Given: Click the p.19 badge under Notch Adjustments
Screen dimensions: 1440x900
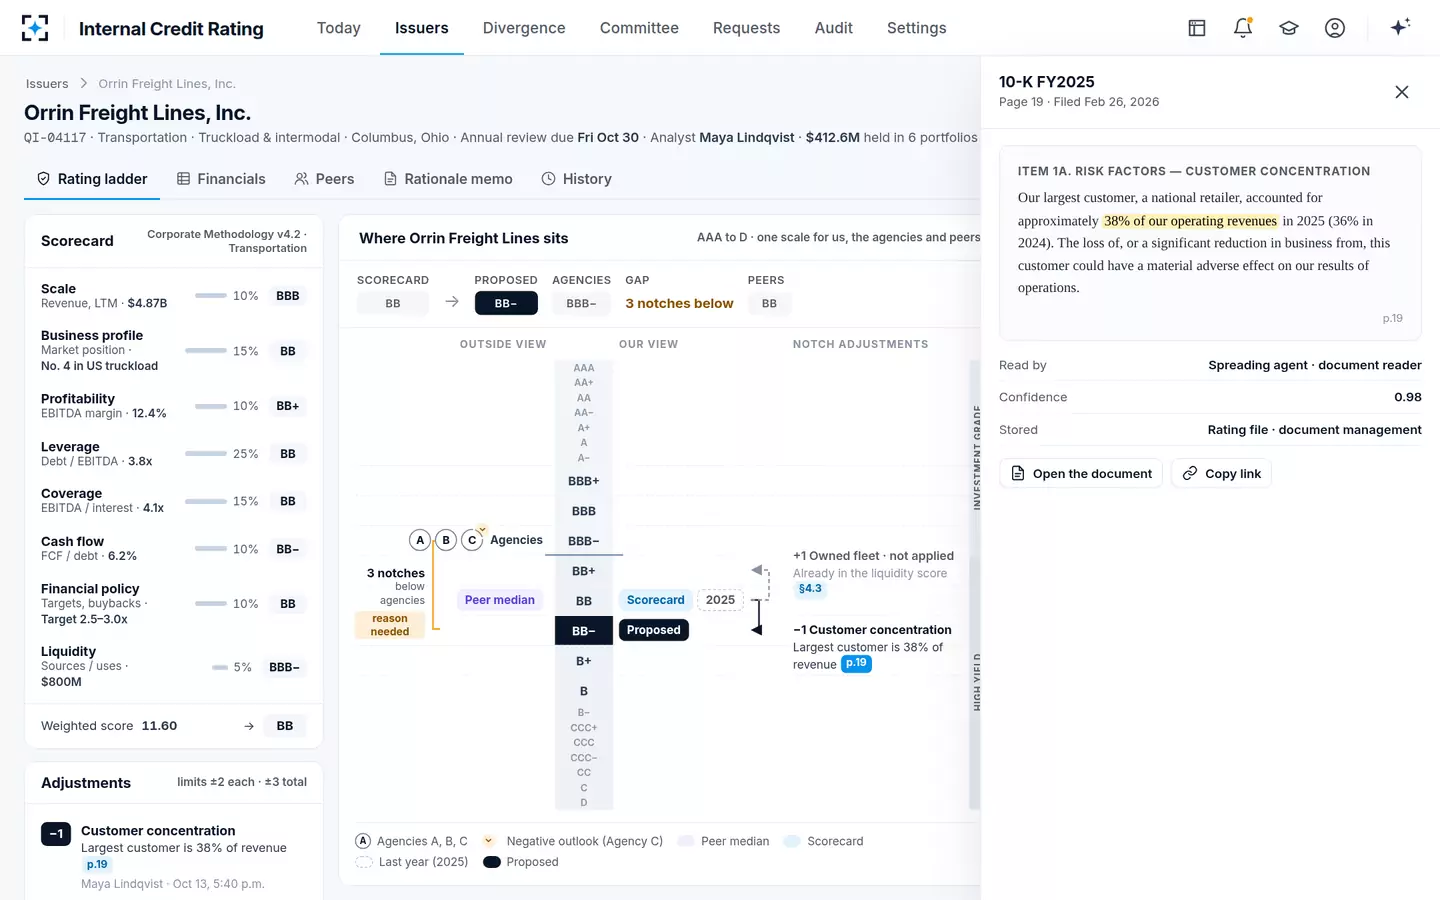Looking at the screenshot, I should [x=856, y=663].
